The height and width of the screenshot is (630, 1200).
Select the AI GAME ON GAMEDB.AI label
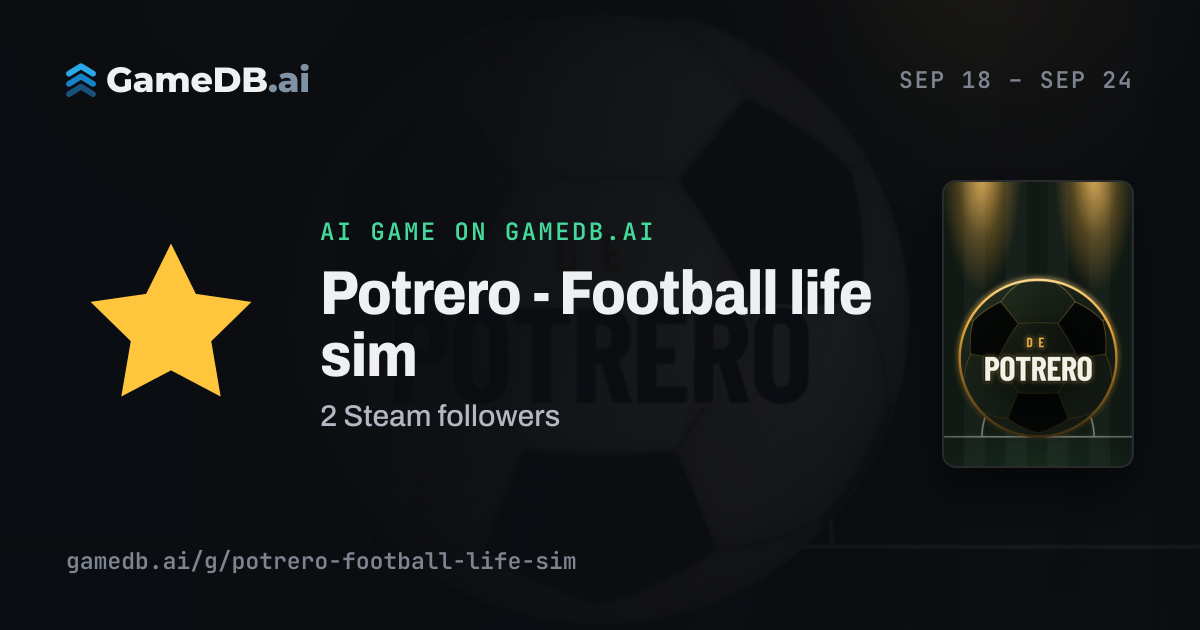[487, 232]
